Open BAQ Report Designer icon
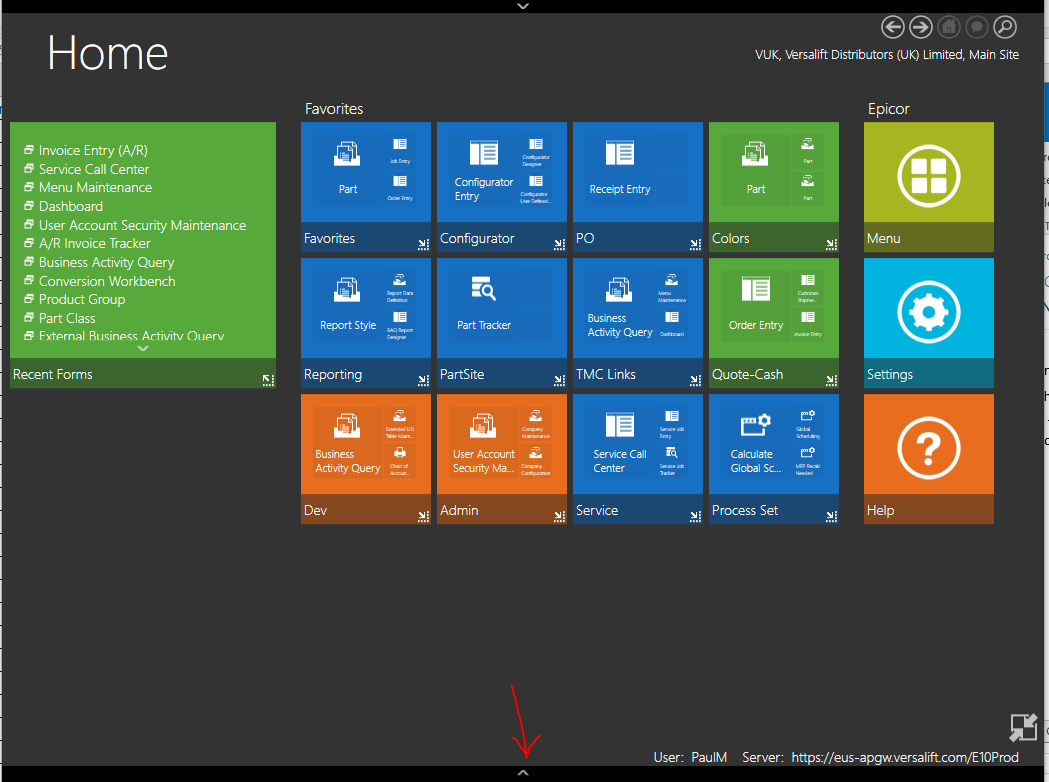The image size is (1049, 782). tap(400, 324)
